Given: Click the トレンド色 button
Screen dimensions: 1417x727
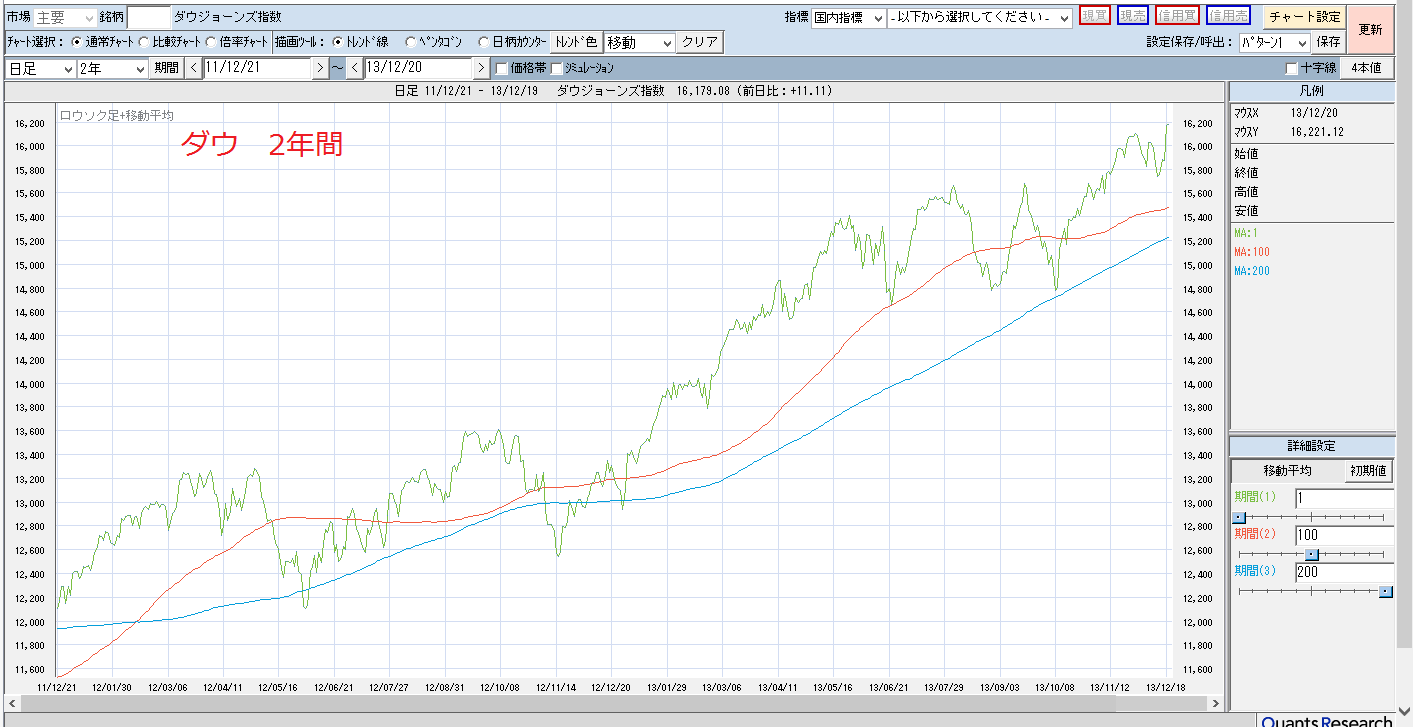Looking at the screenshot, I should pyautogui.click(x=576, y=43).
